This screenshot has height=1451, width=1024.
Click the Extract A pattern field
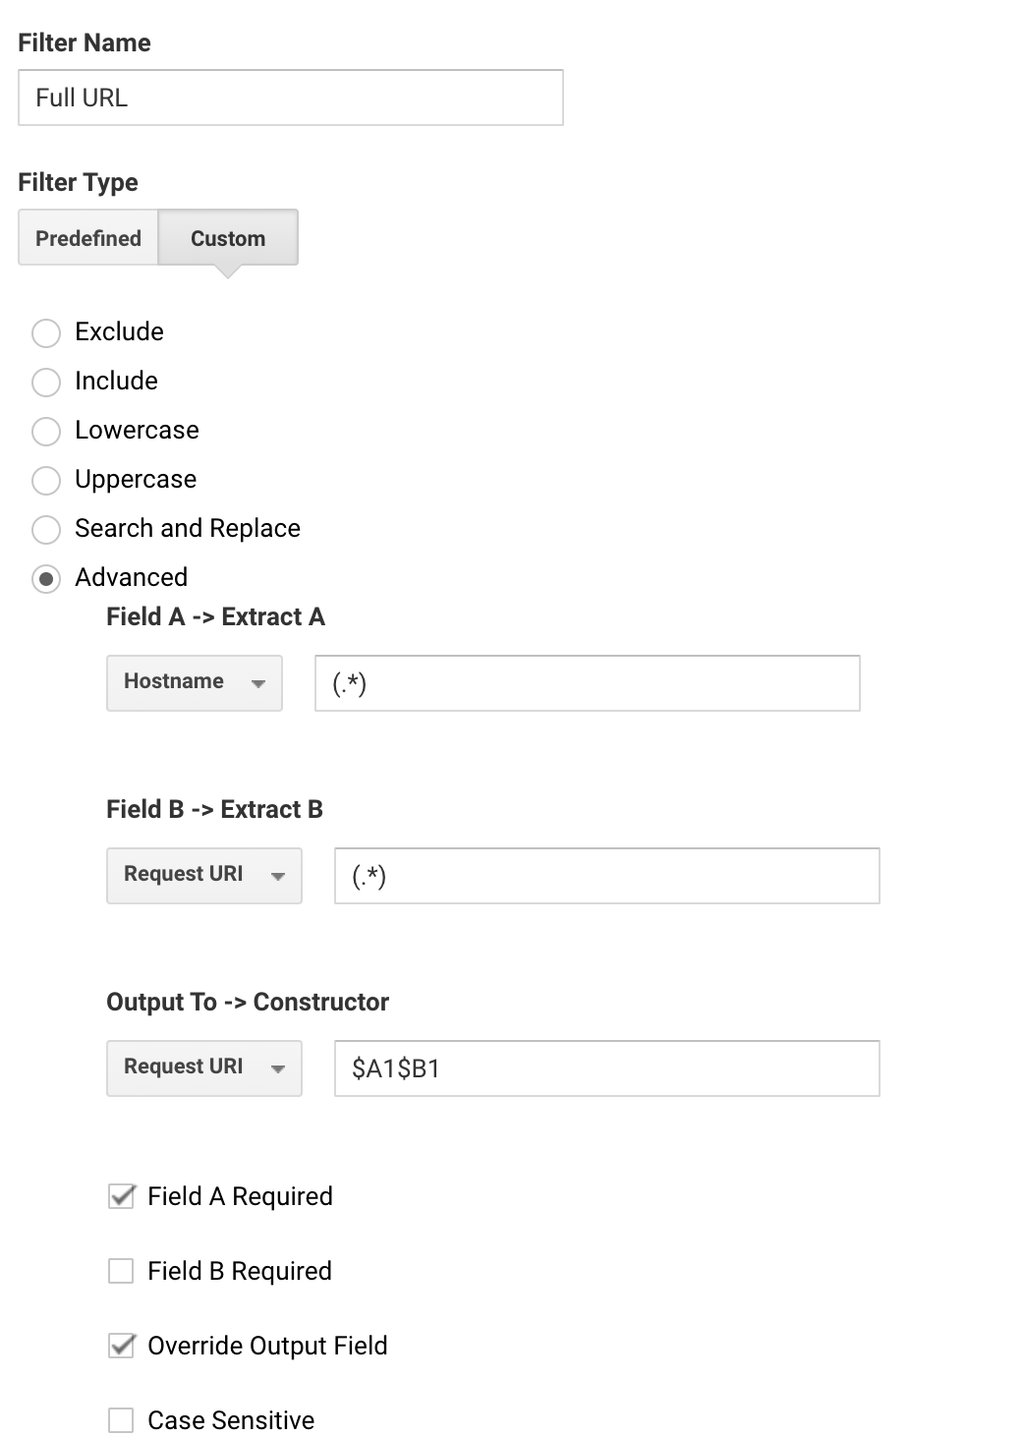[587, 683]
